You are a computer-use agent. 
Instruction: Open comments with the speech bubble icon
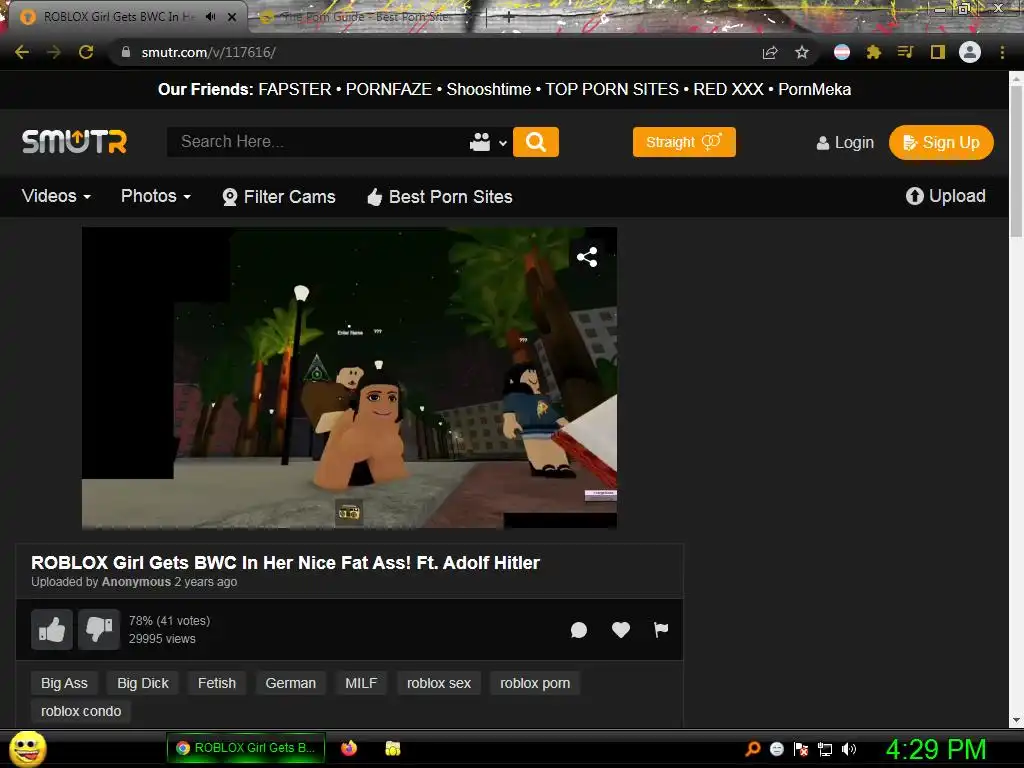tap(579, 630)
